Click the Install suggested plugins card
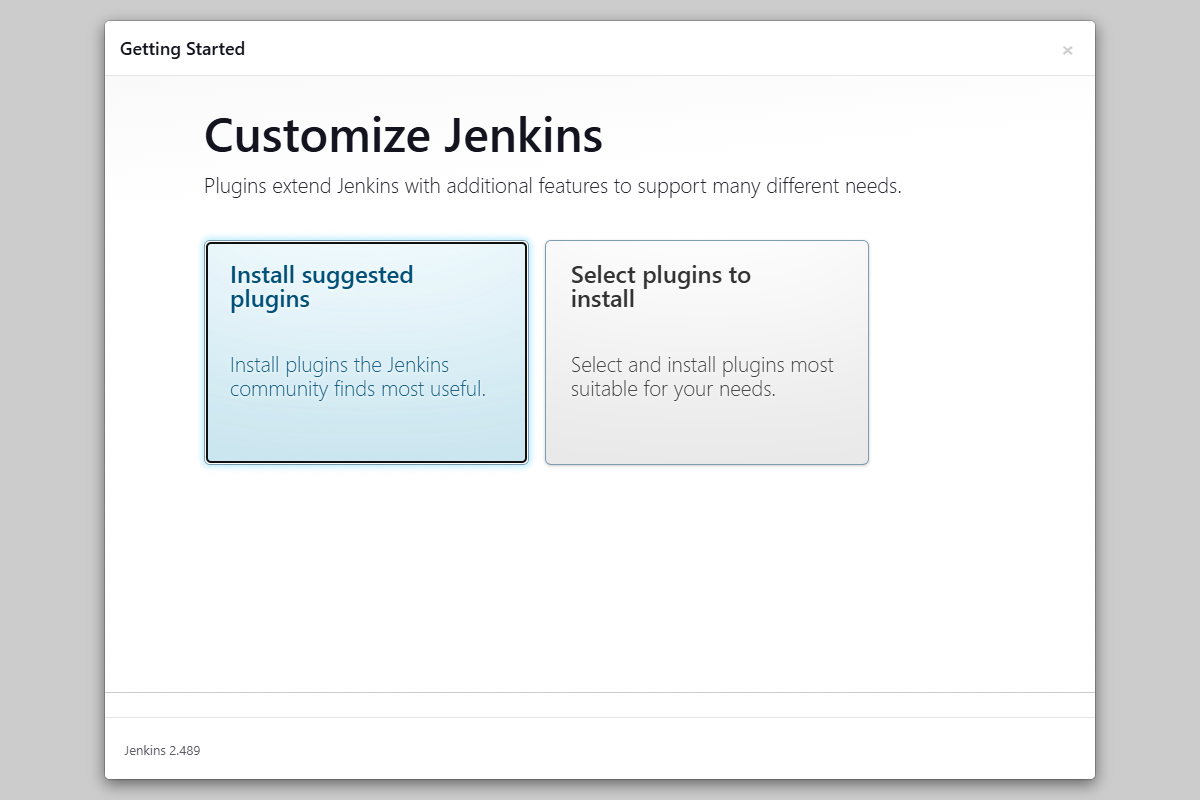The height and width of the screenshot is (800, 1200). click(365, 352)
